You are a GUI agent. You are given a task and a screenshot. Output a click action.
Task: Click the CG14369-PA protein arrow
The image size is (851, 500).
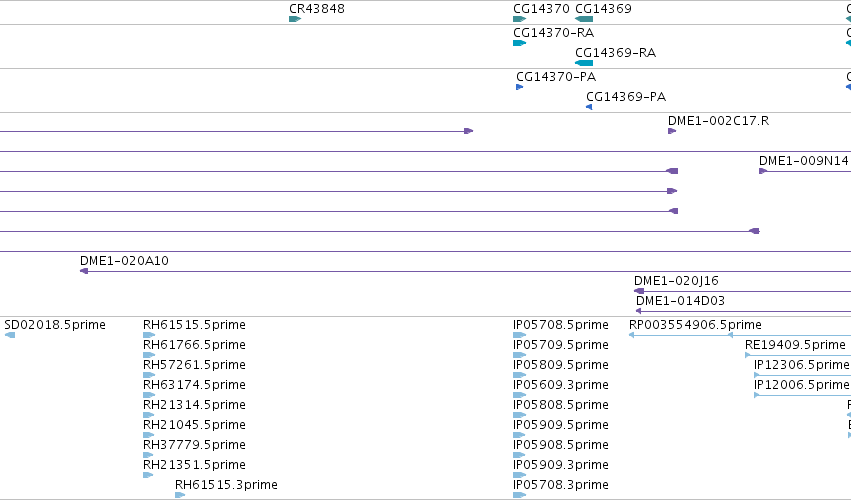coord(589,107)
